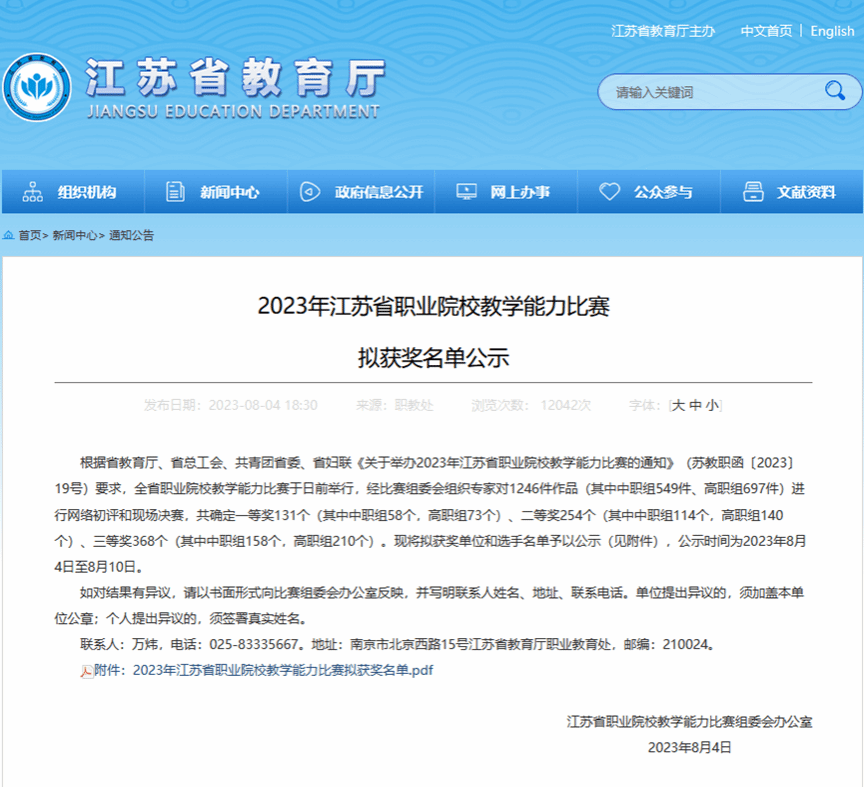Image resolution: width=864 pixels, height=787 pixels.
Task: Click the 政府信息公开 circle icon
Action: pyautogui.click(x=310, y=192)
